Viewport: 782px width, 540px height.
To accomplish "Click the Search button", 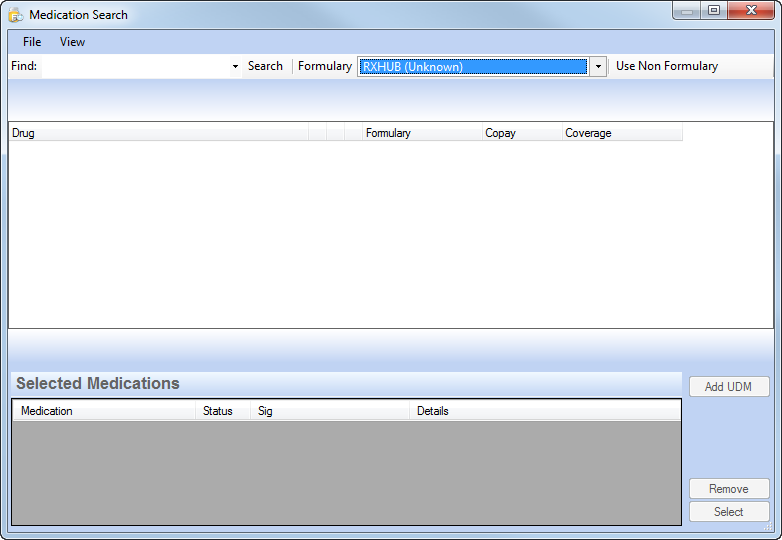I will point(265,66).
